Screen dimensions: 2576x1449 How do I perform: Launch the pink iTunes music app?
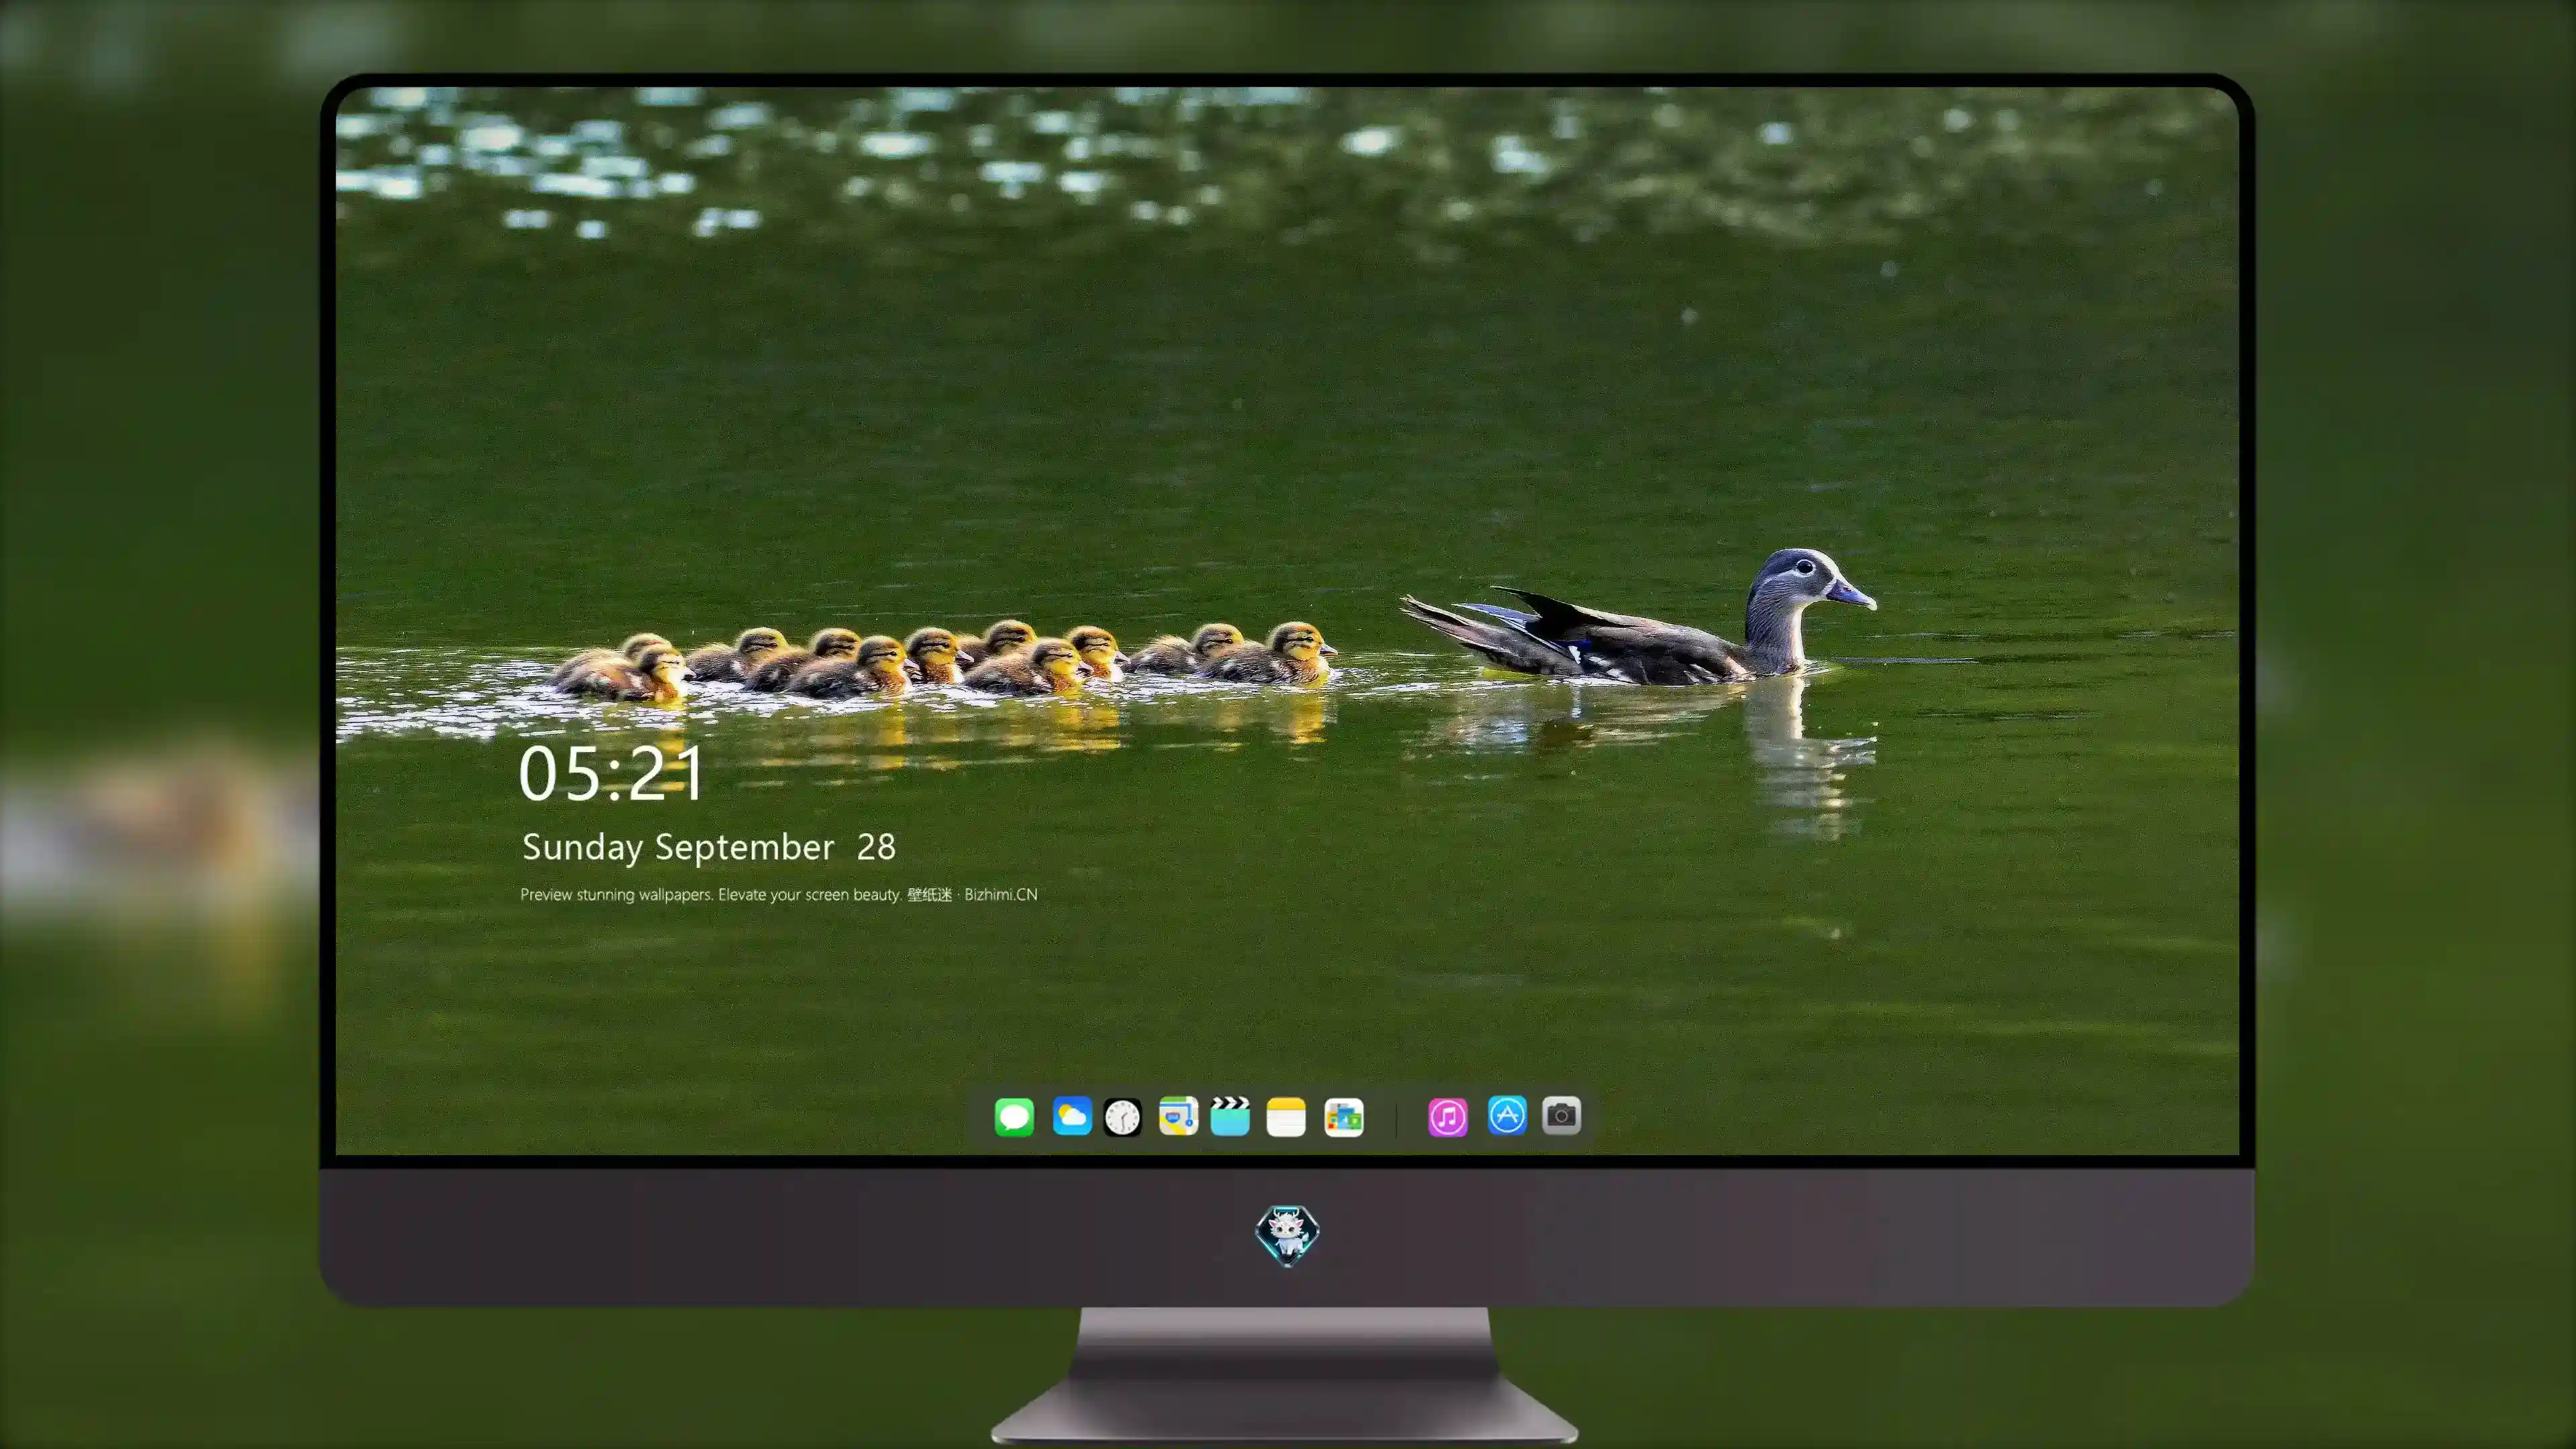click(1447, 1116)
